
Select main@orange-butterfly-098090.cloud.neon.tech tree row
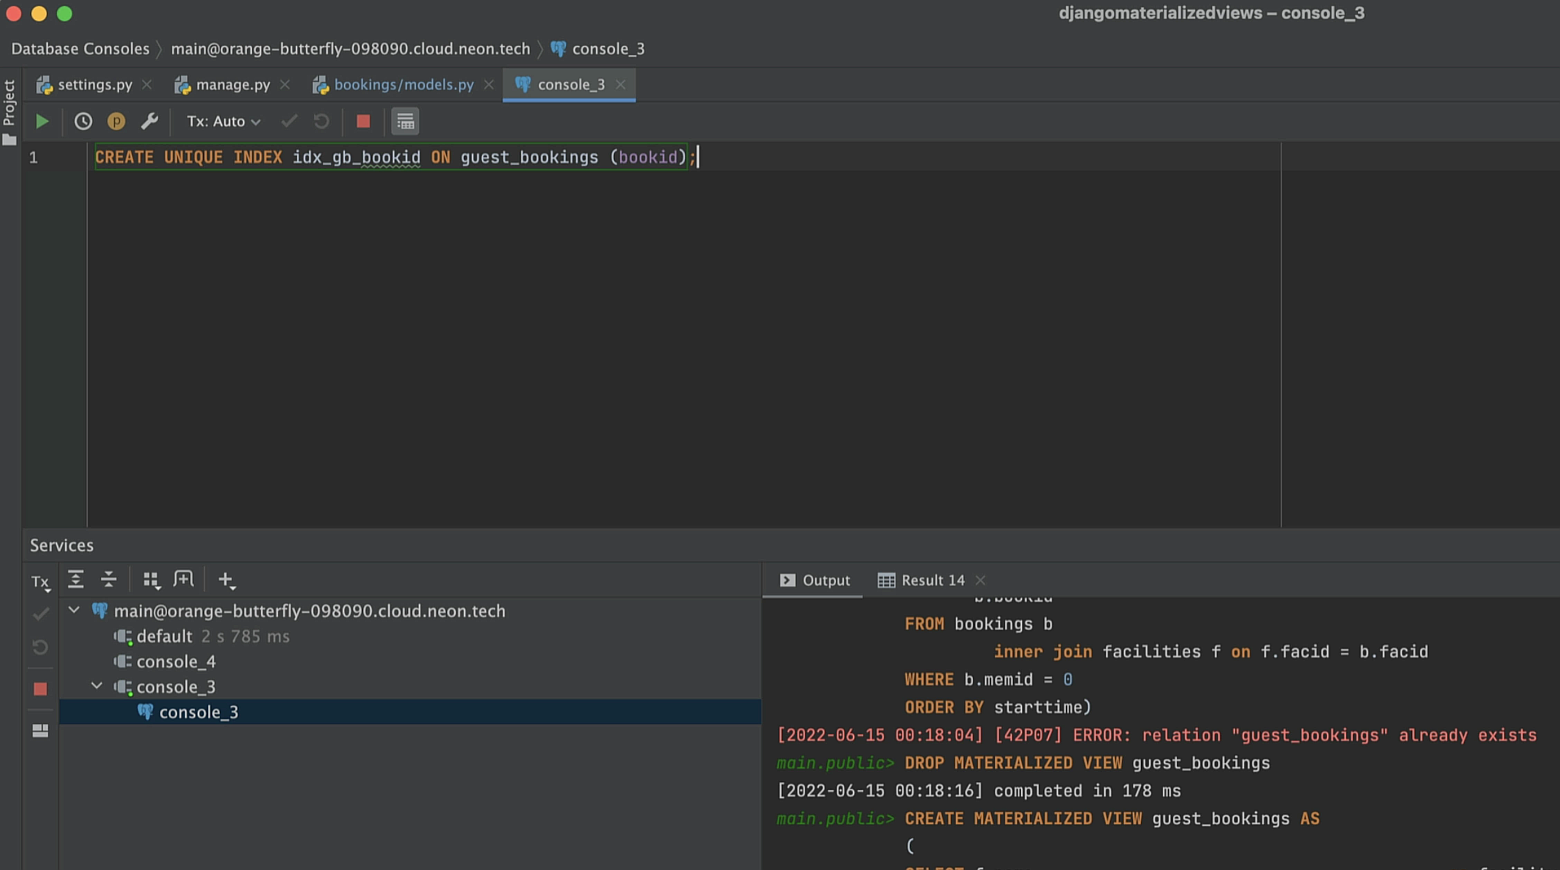point(410,610)
